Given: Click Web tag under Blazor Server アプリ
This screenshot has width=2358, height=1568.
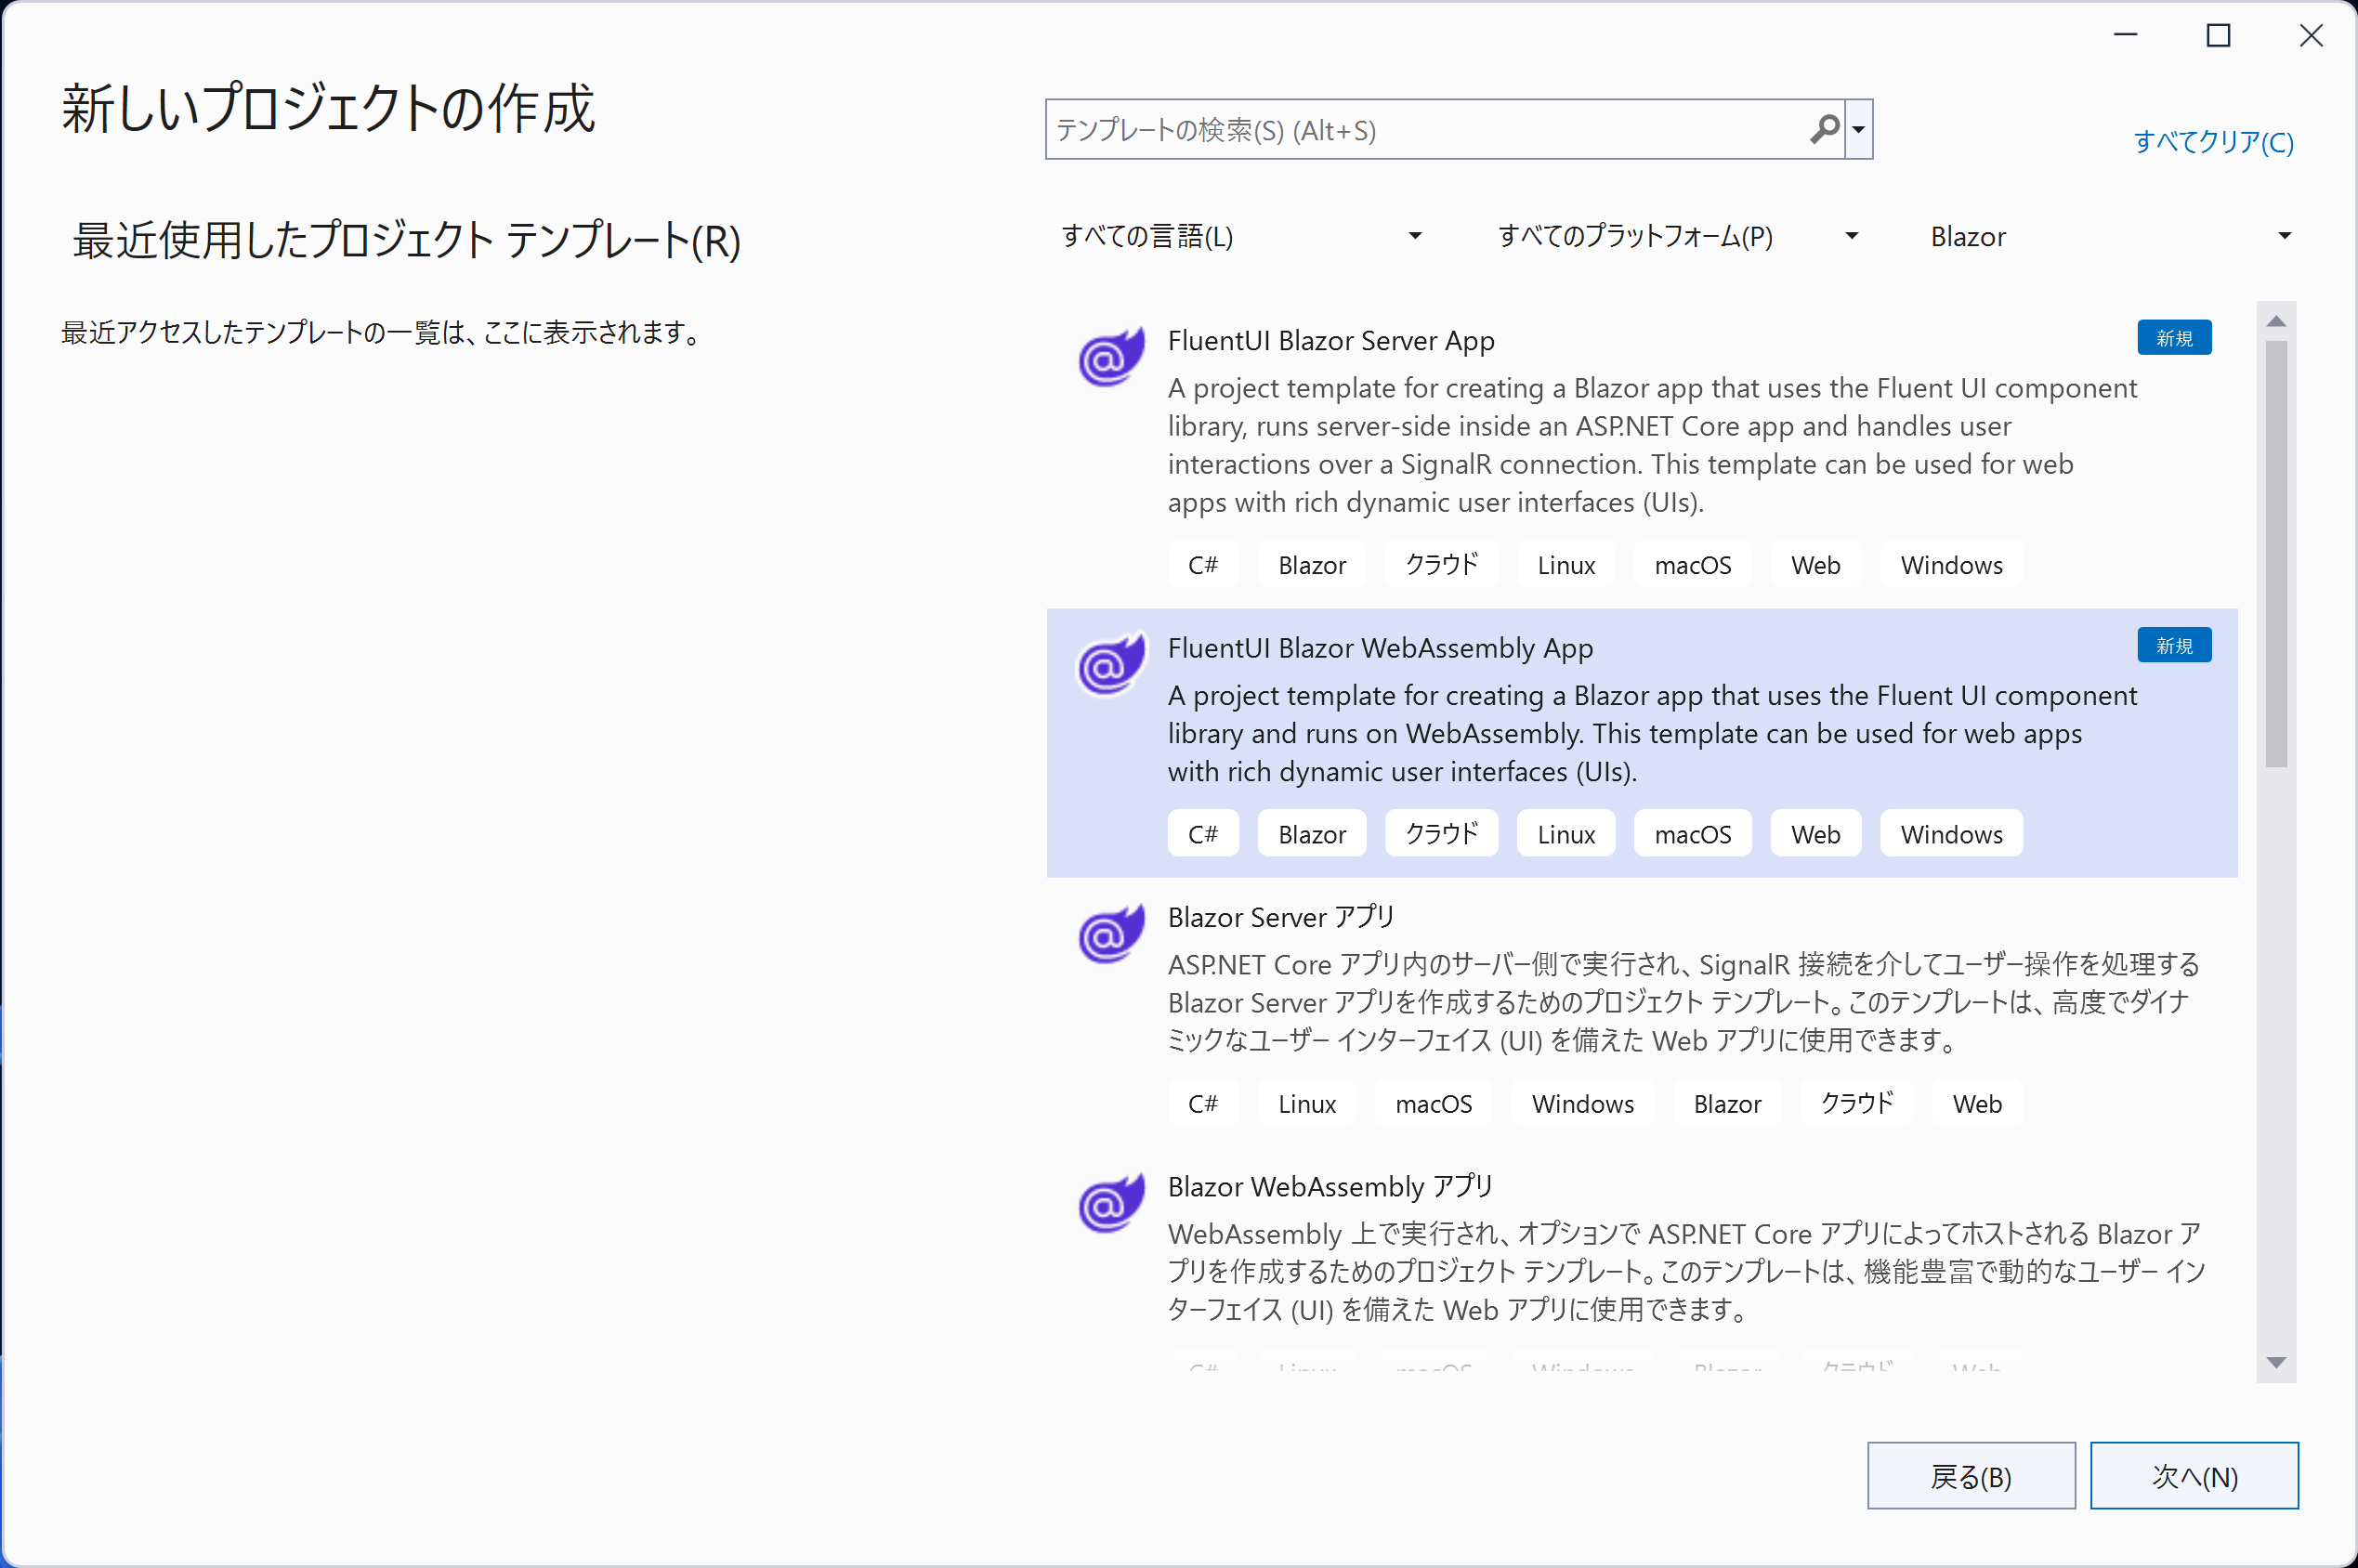Looking at the screenshot, I should point(1977,1104).
